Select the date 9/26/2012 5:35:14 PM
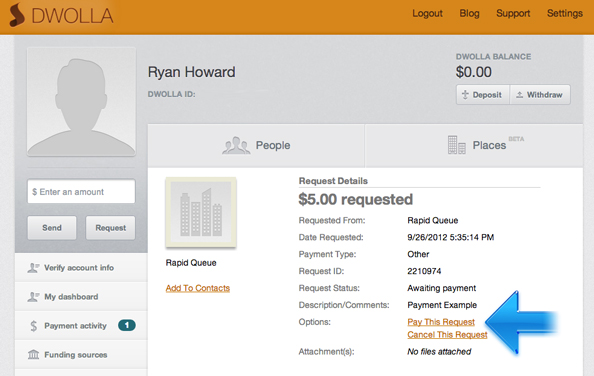Viewport: 594px width, 376px height. click(x=450, y=237)
